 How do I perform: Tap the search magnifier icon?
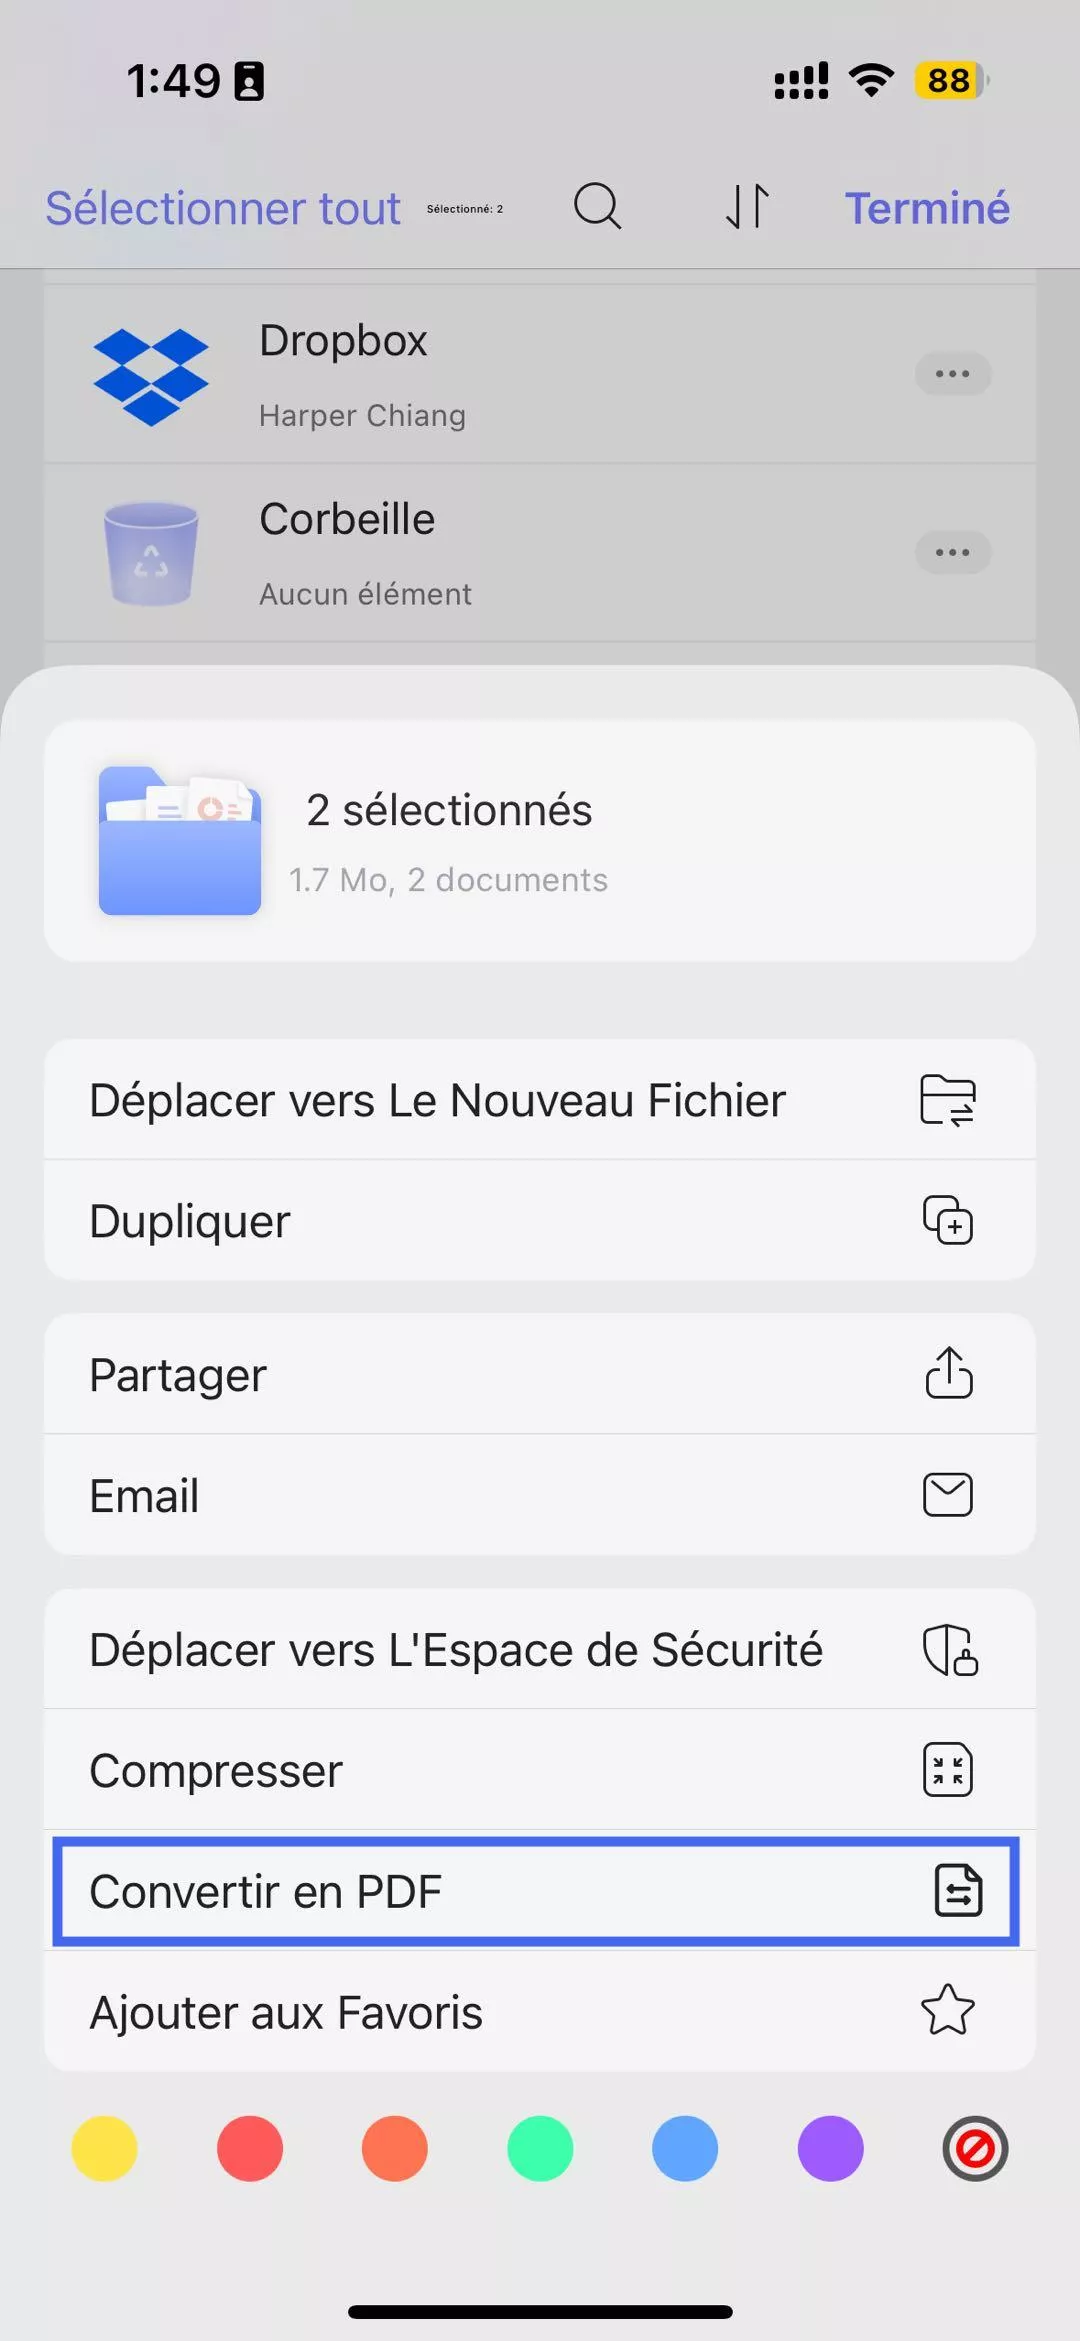pyautogui.click(x=597, y=207)
